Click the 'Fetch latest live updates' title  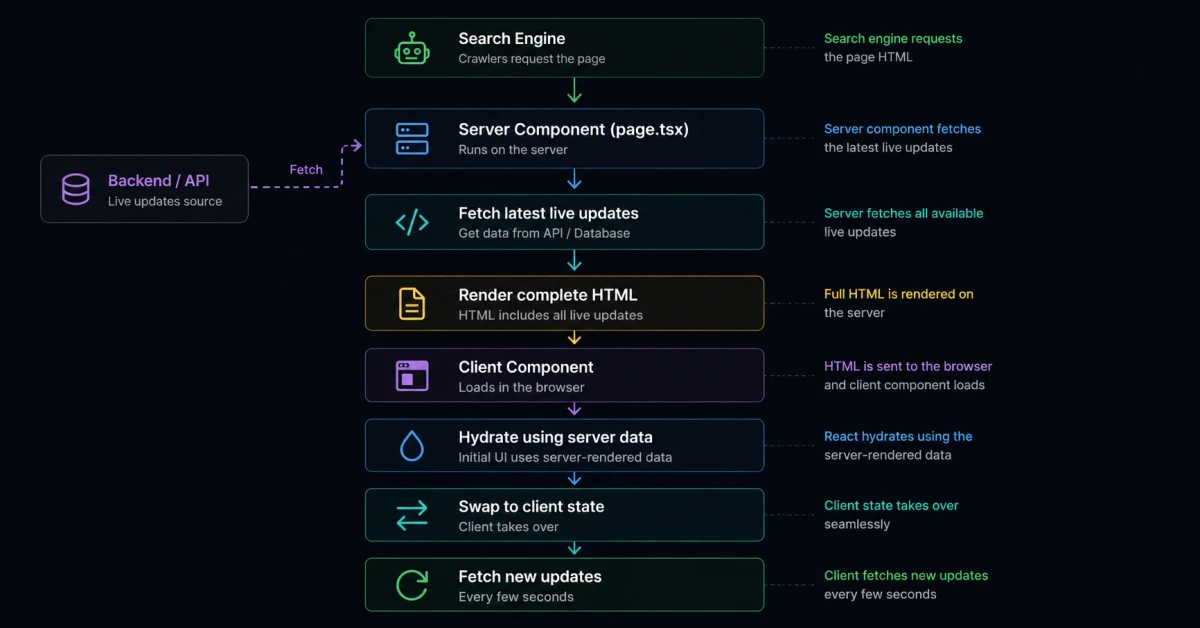[549, 213]
